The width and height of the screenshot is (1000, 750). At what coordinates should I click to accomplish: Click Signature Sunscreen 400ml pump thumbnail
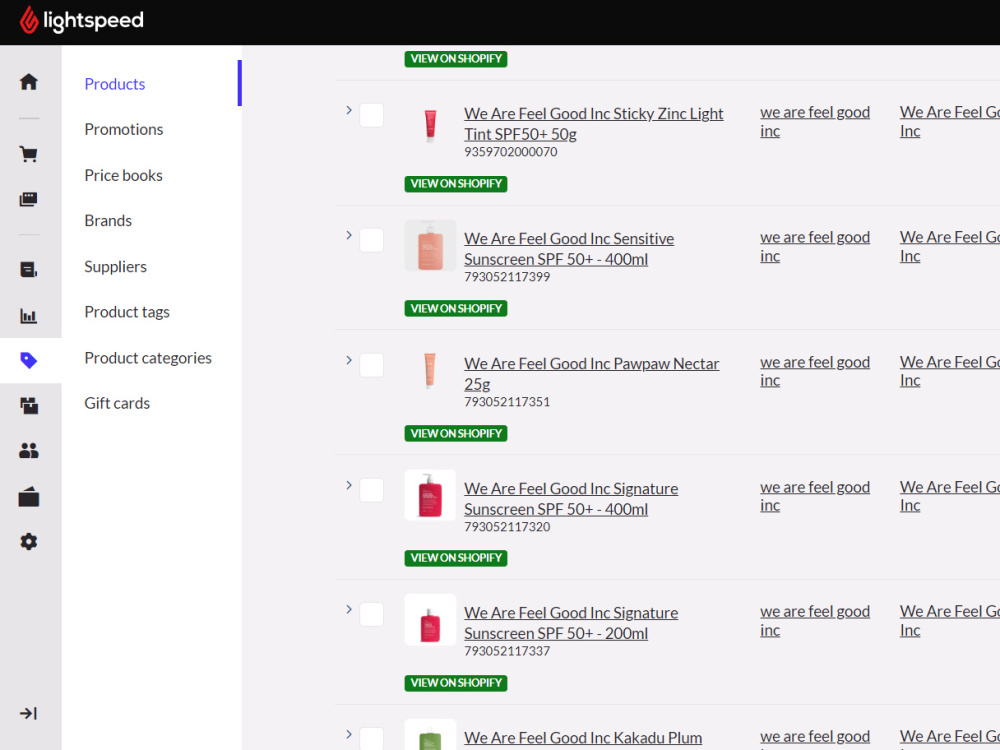point(430,495)
